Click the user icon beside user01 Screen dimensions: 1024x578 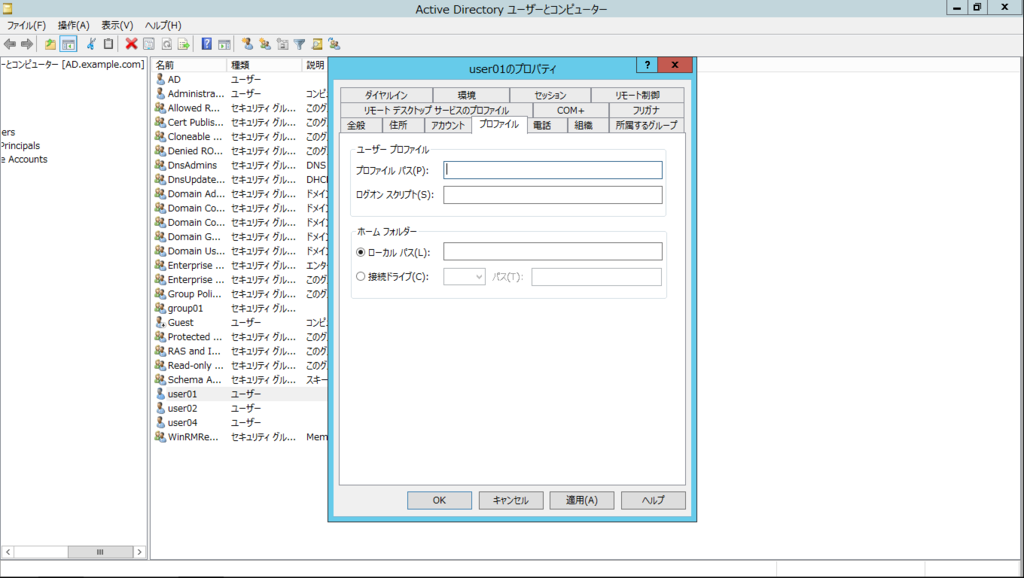pyautogui.click(x=161, y=394)
